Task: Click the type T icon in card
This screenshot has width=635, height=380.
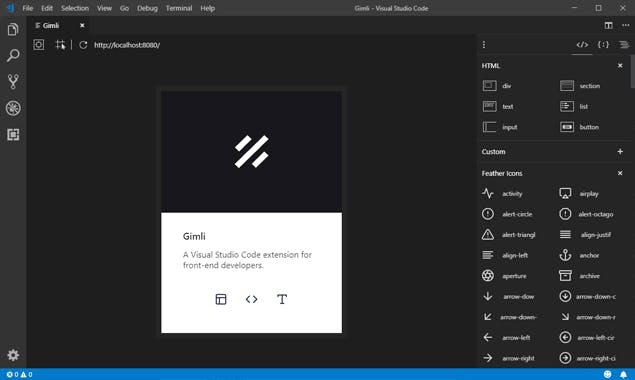Action: click(x=282, y=299)
